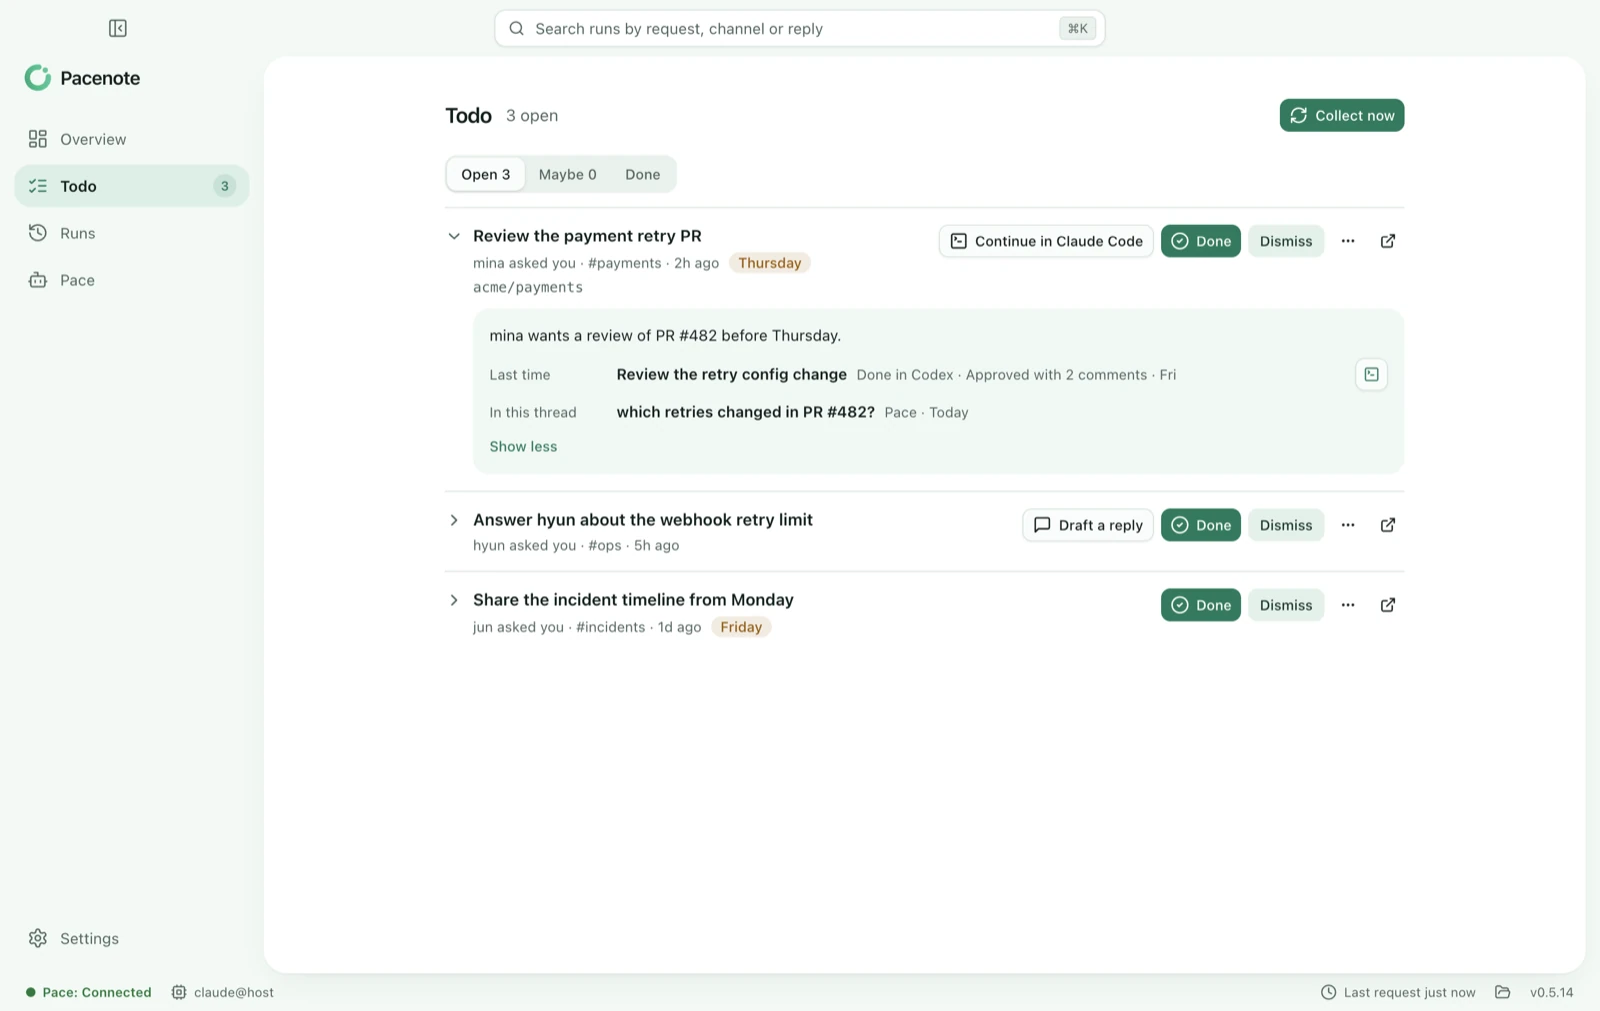Screen dimensions: 1600x1011
Task: Click the Collect now button
Action: click(1341, 115)
